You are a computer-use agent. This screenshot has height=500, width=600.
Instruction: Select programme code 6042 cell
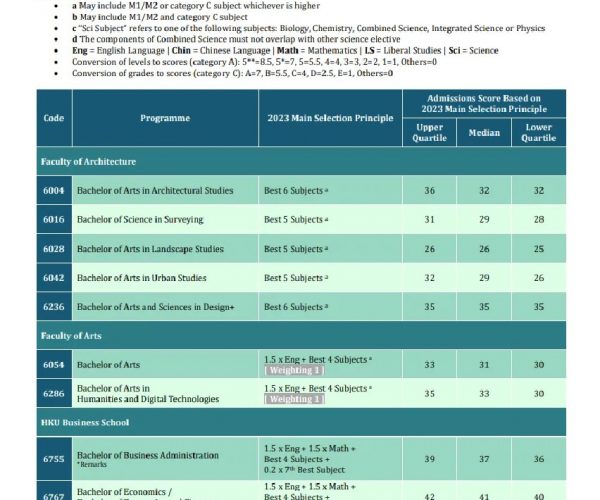click(54, 278)
